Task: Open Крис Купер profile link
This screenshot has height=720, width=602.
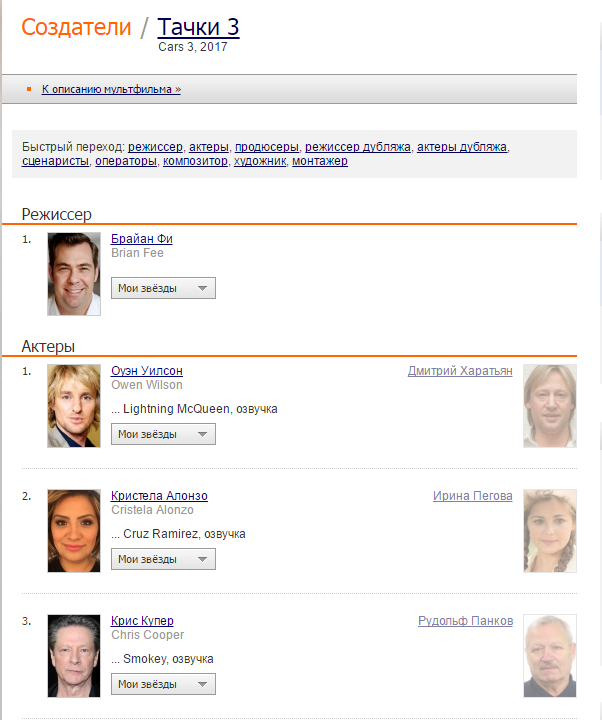Action: point(142,621)
